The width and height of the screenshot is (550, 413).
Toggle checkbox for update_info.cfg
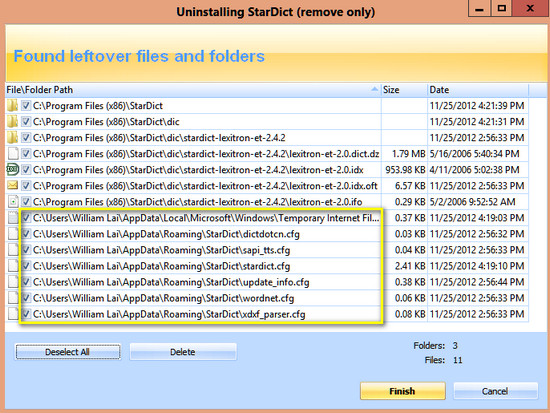pos(26,282)
